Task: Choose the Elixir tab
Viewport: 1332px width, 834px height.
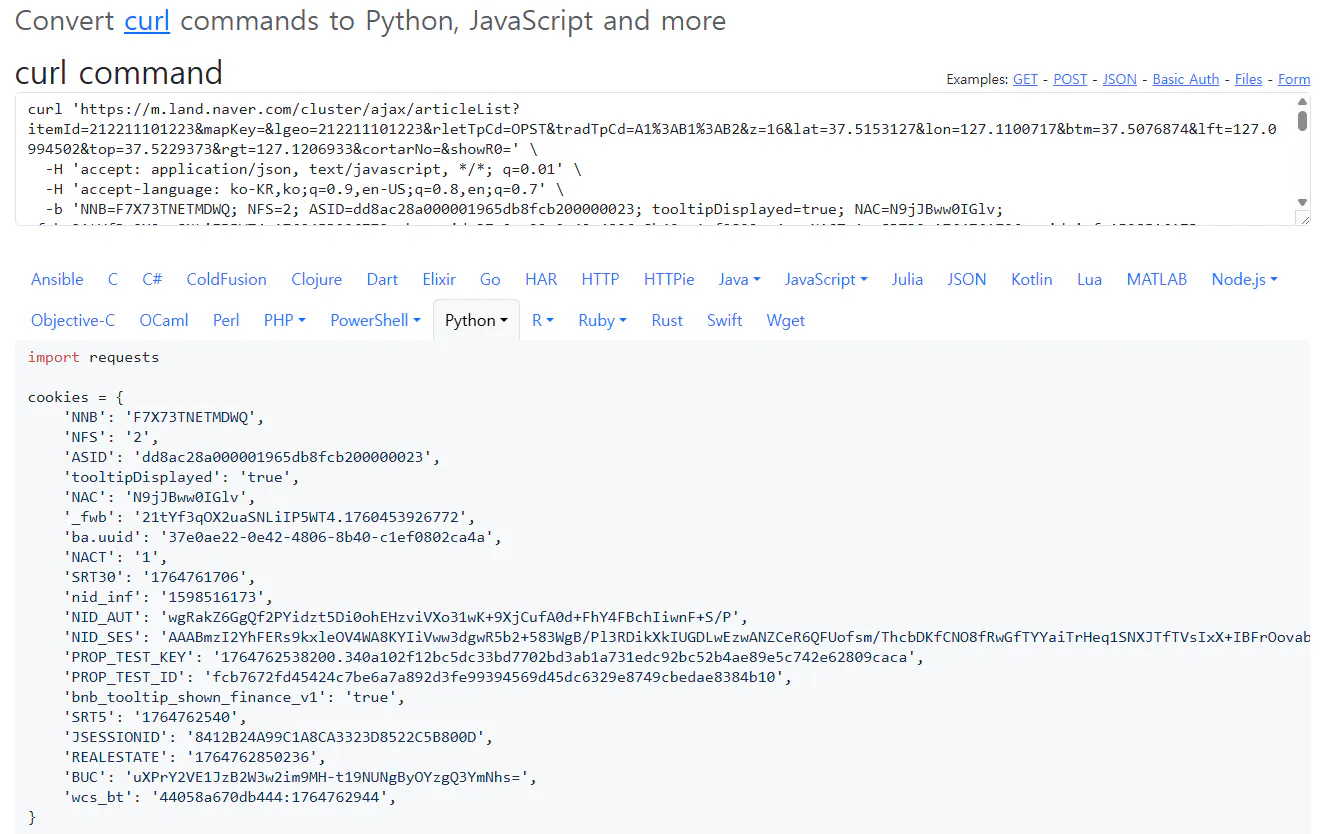Action: [439, 279]
